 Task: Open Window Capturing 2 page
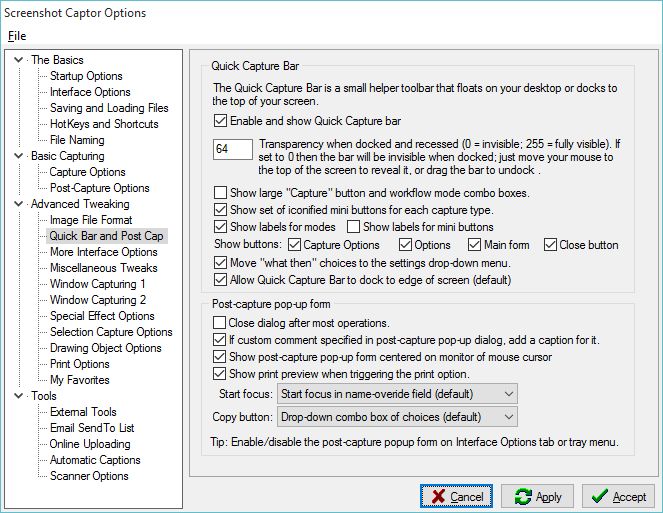point(98,300)
